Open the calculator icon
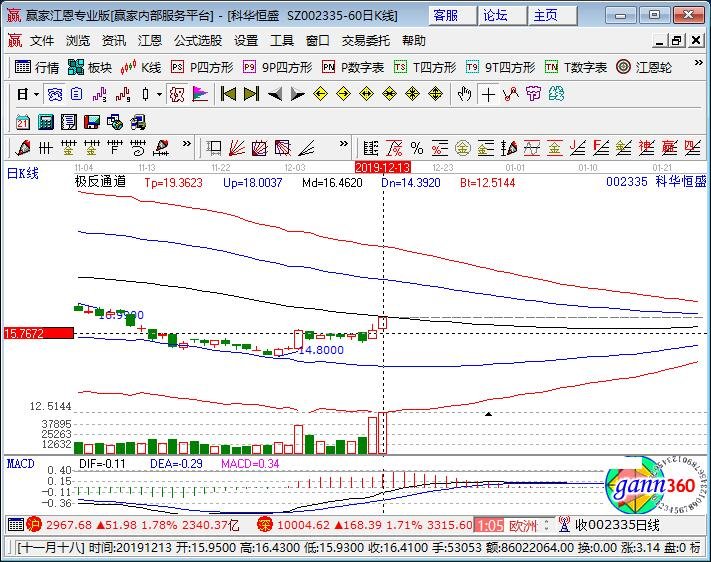This screenshot has height=562, width=711. [46, 122]
